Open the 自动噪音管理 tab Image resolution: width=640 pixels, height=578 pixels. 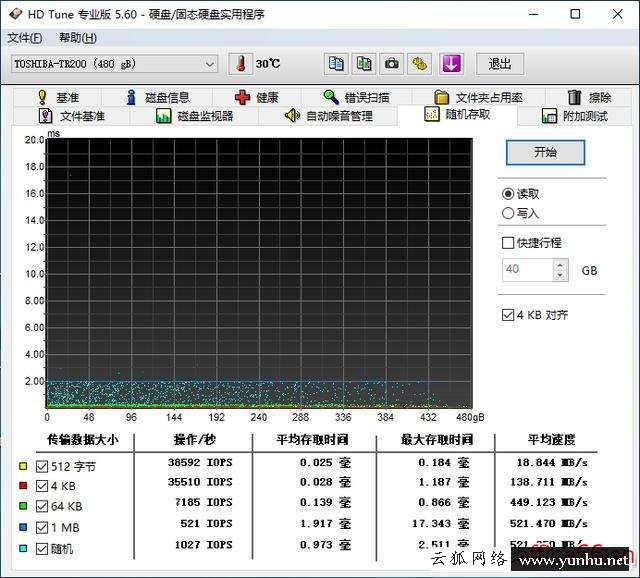pyautogui.click(x=328, y=116)
